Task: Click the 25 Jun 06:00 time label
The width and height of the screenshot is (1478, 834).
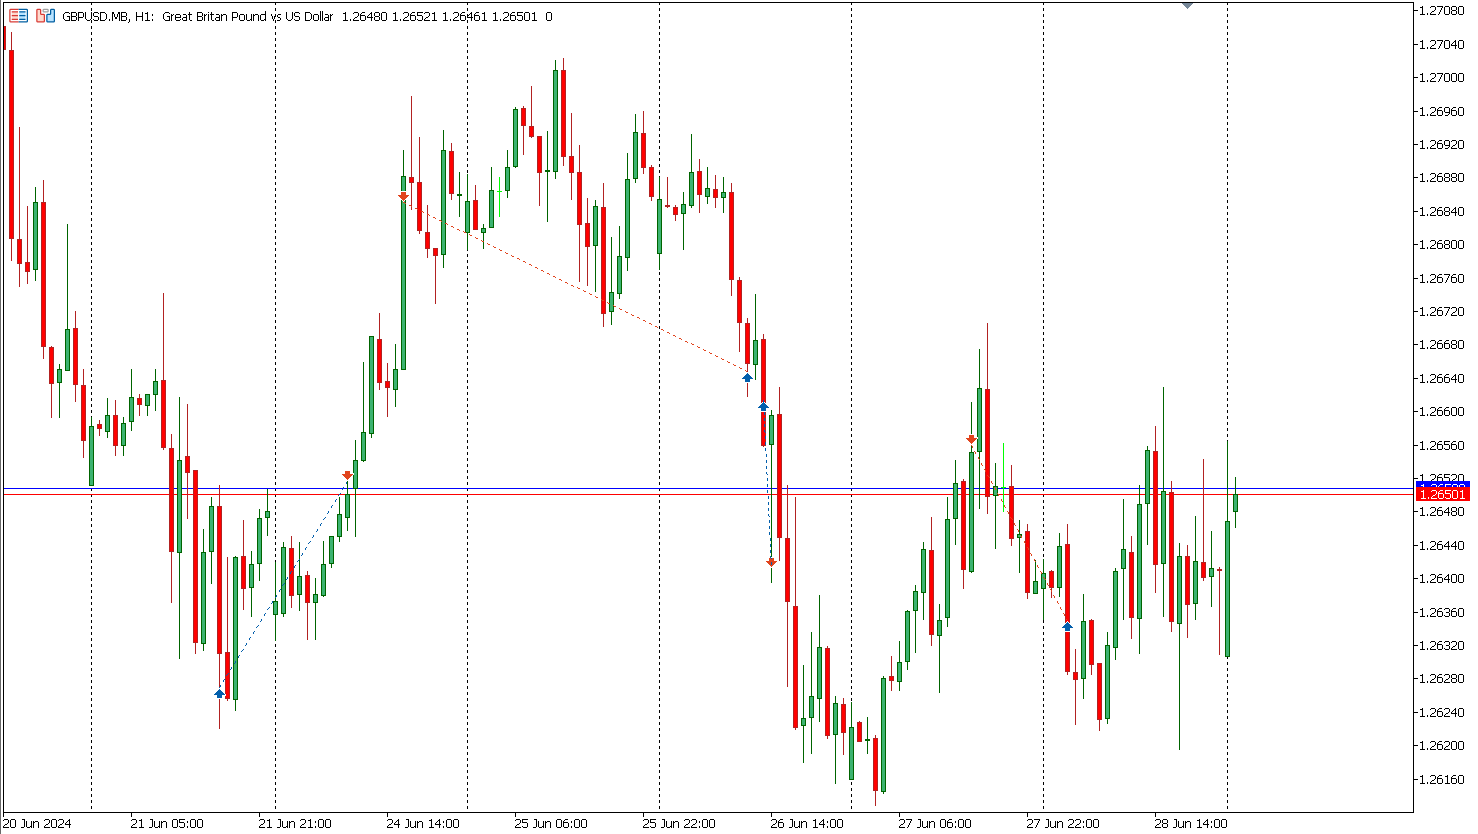Action: [551, 824]
